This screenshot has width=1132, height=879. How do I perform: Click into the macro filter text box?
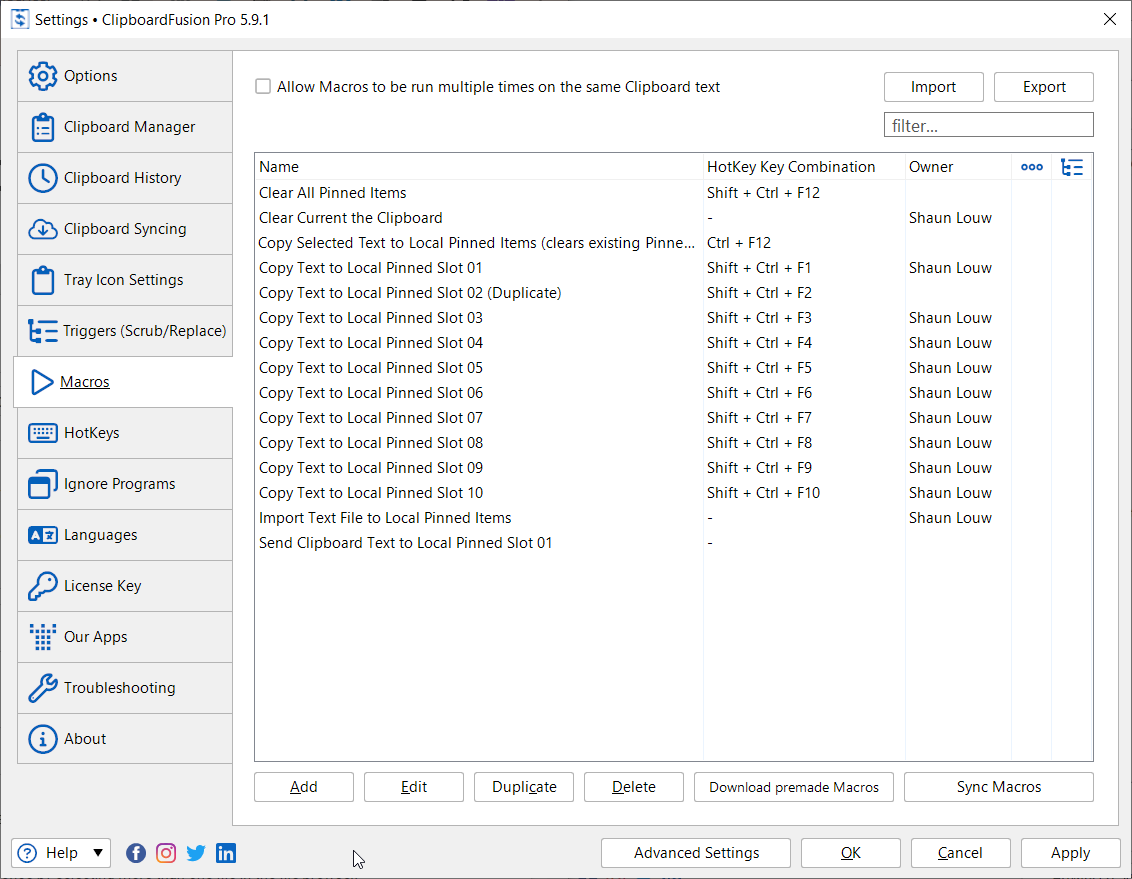click(988, 125)
